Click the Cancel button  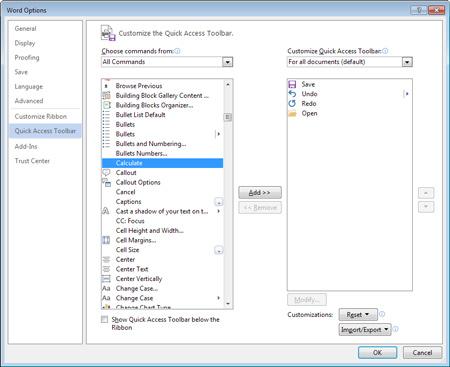[422, 353]
